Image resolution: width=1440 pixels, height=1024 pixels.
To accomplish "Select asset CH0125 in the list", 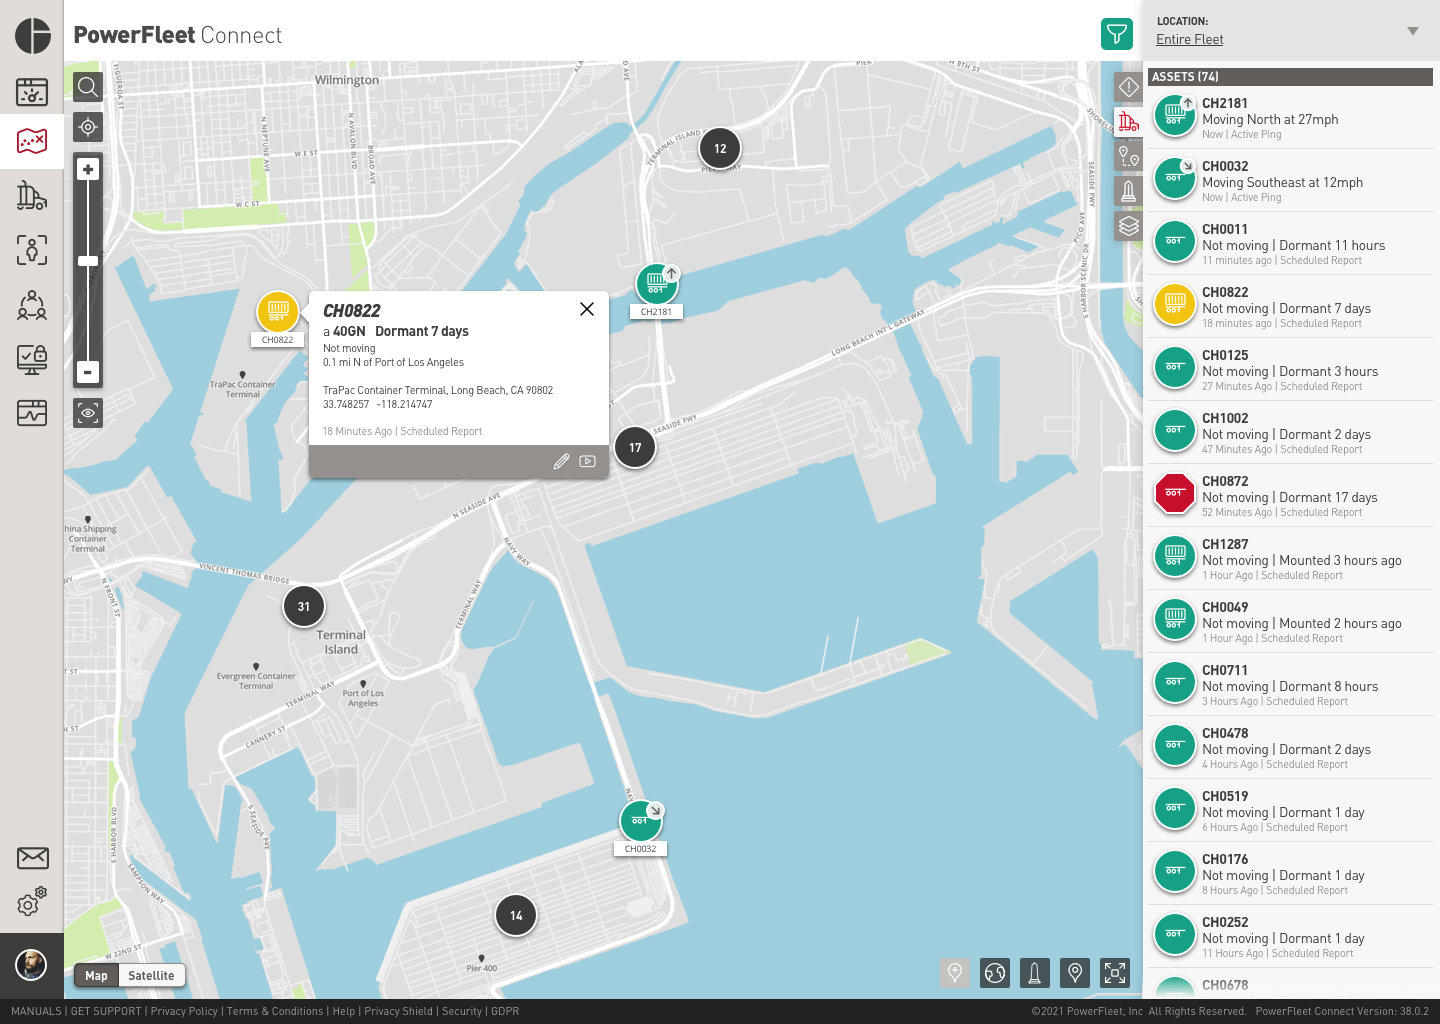I will coord(1290,370).
